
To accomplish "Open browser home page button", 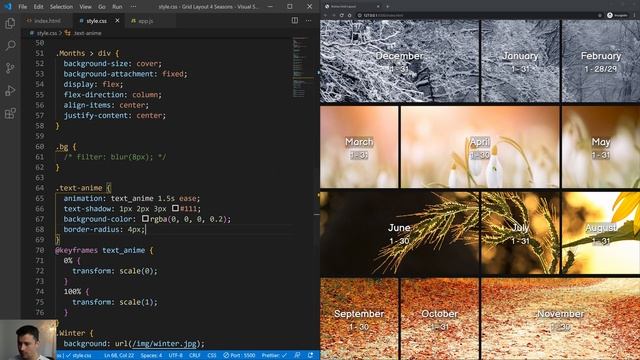I will pyautogui.click(x=350, y=15).
